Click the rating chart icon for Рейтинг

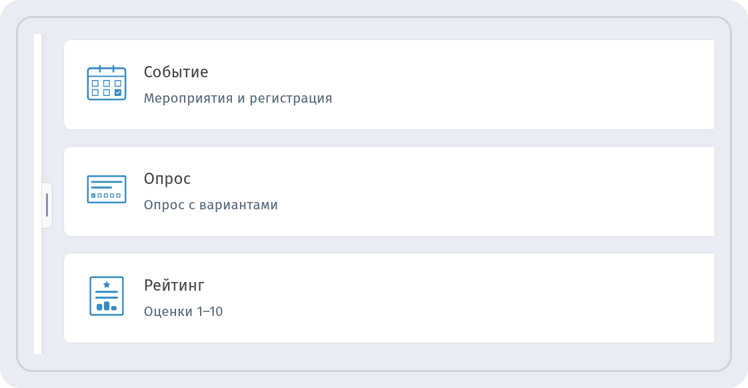pyautogui.click(x=106, y=296)
